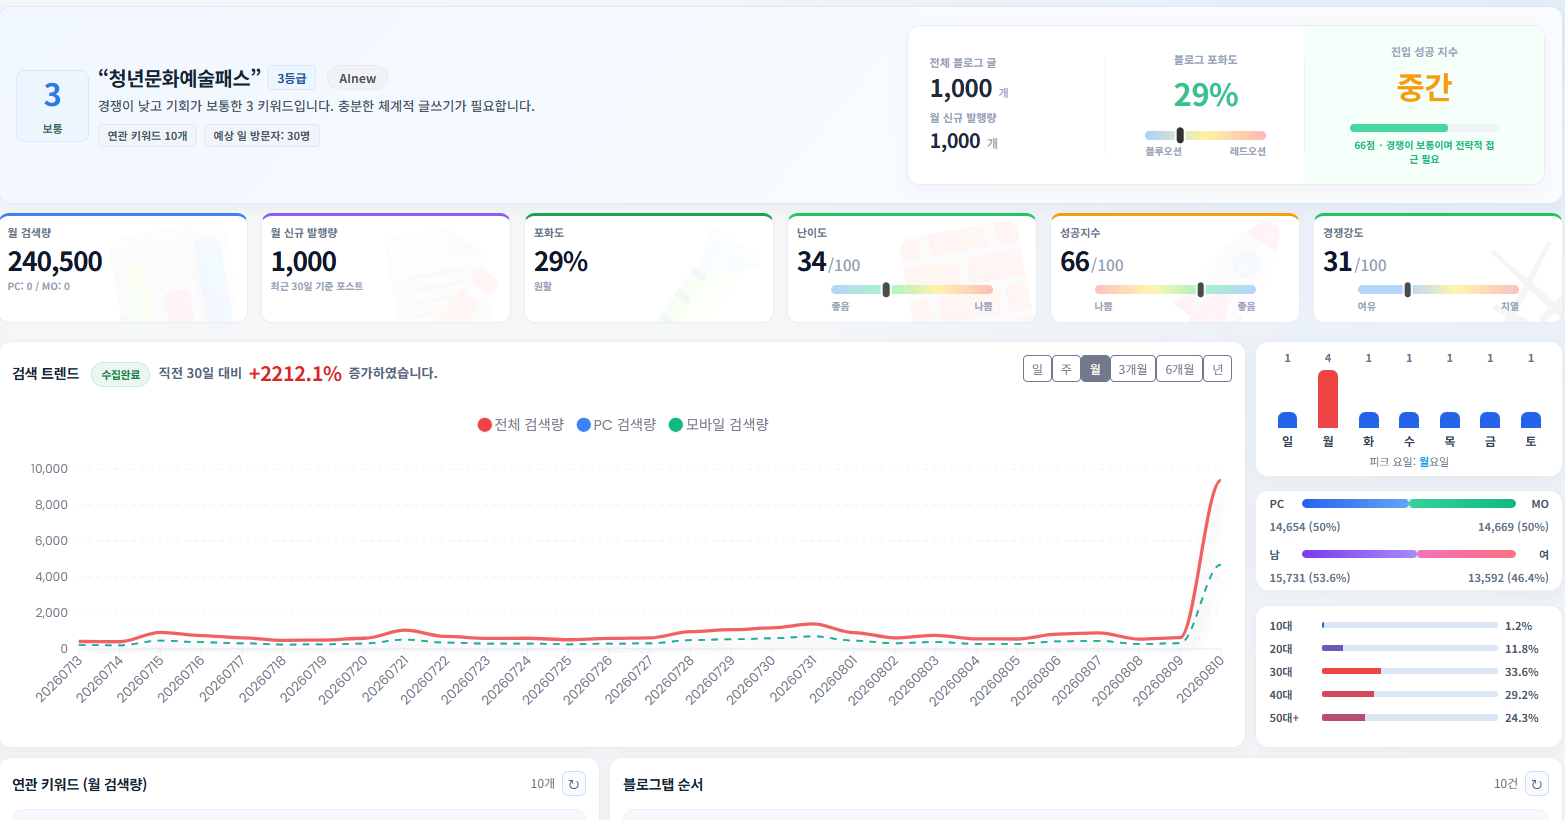
Task: Click the blog saturation blue-to-red ocean slider
Action: (x=1205, y=135)
